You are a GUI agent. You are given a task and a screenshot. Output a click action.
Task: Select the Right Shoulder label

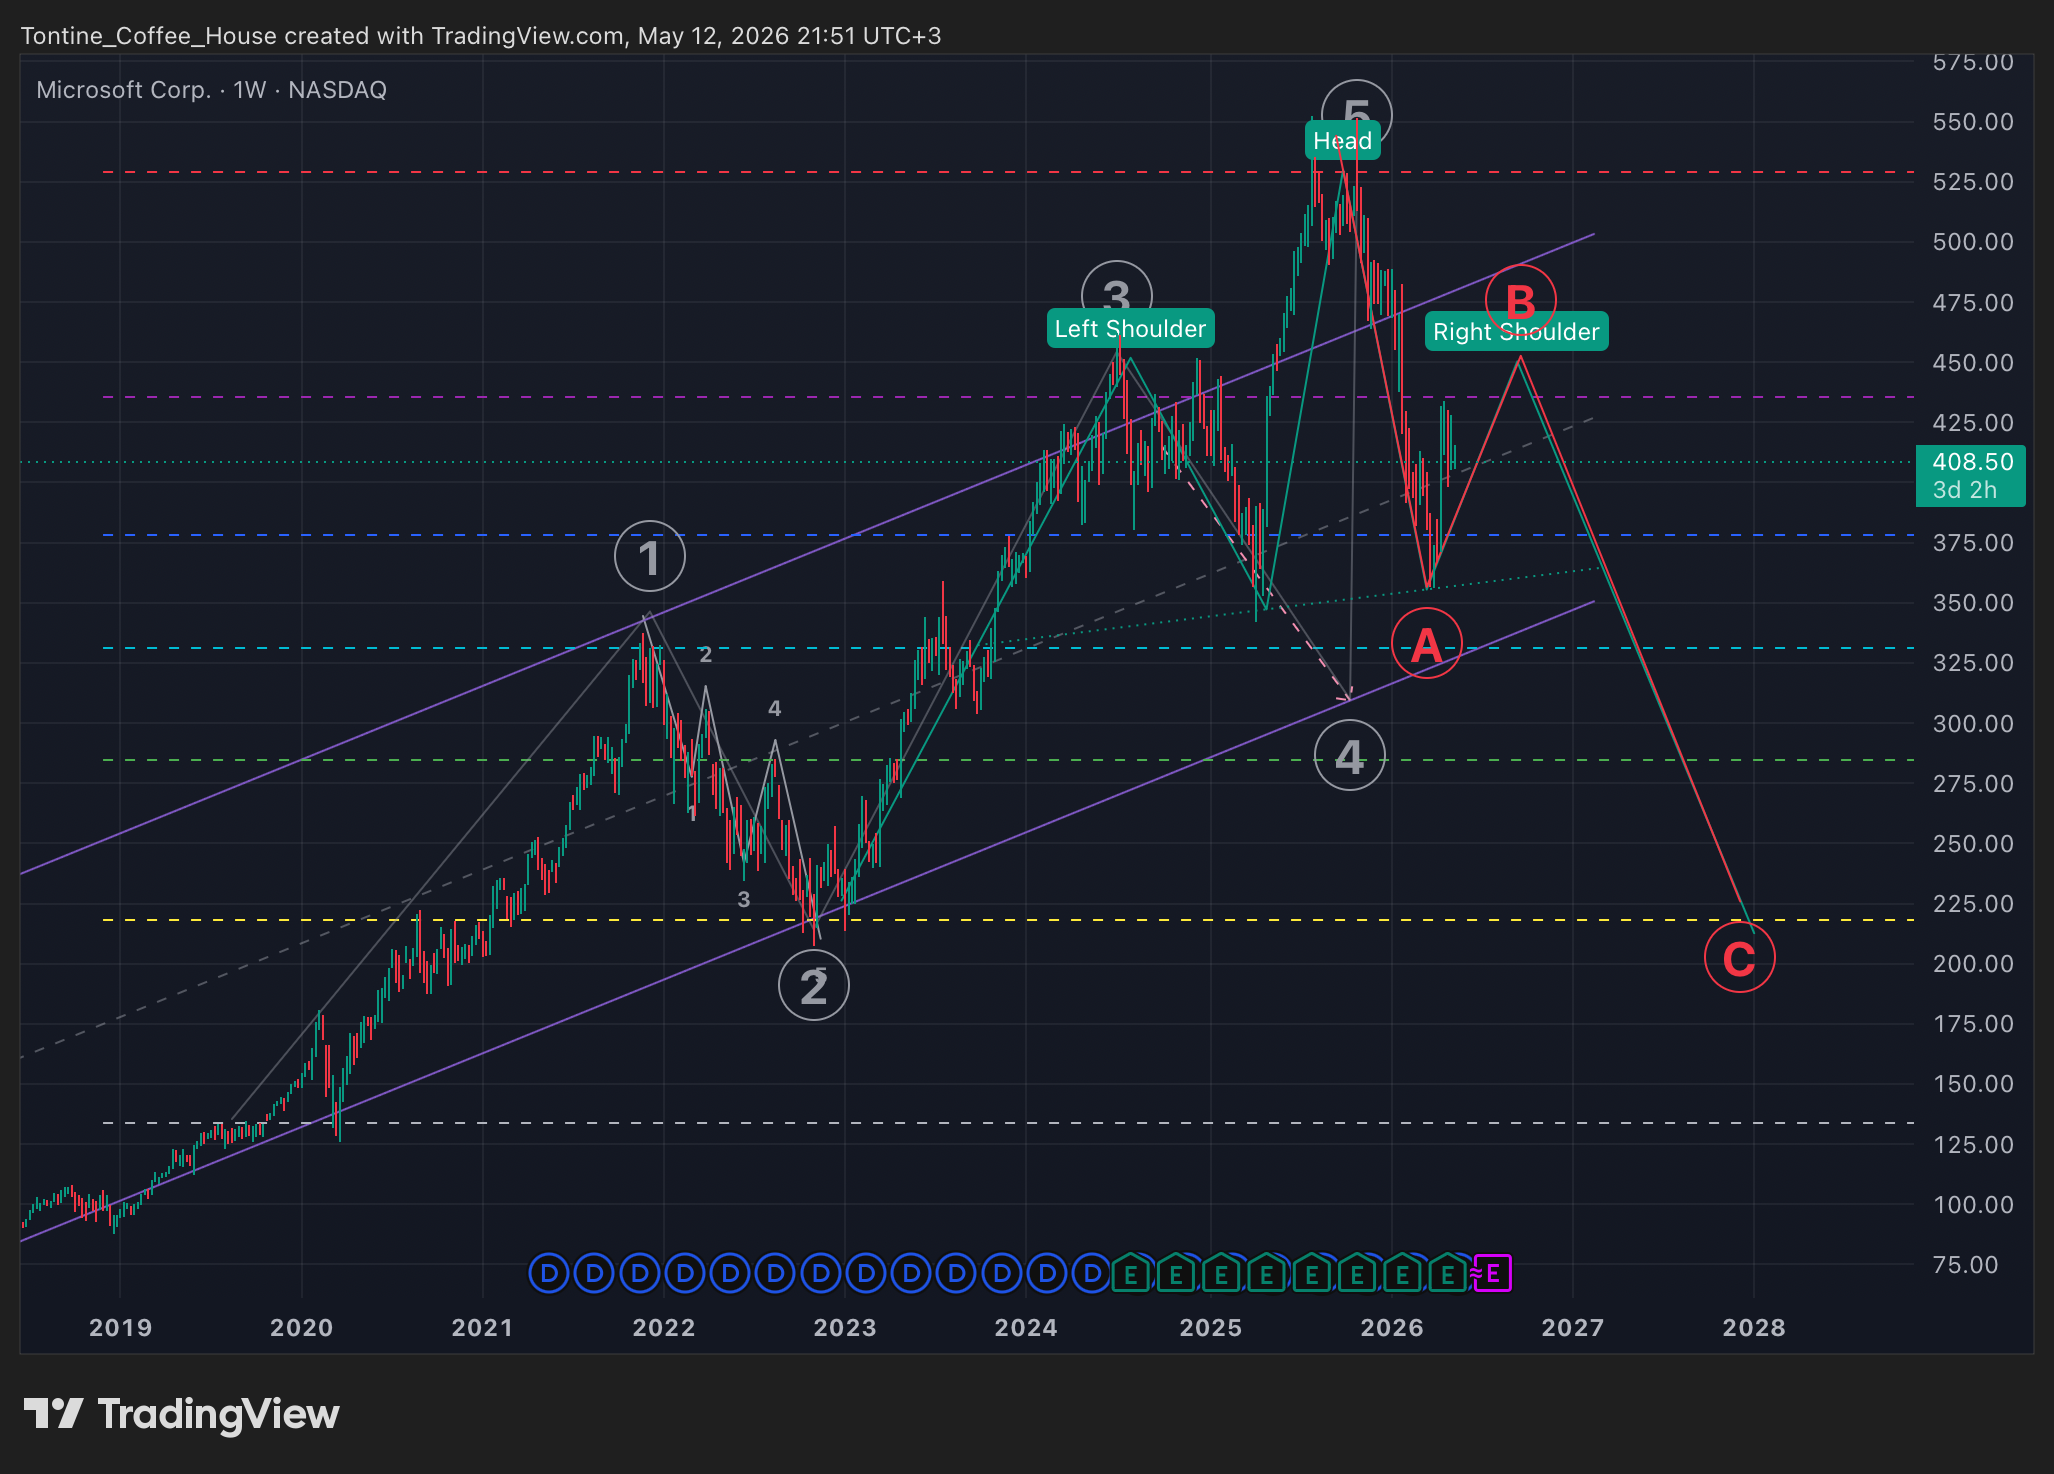pos(1517,332)
